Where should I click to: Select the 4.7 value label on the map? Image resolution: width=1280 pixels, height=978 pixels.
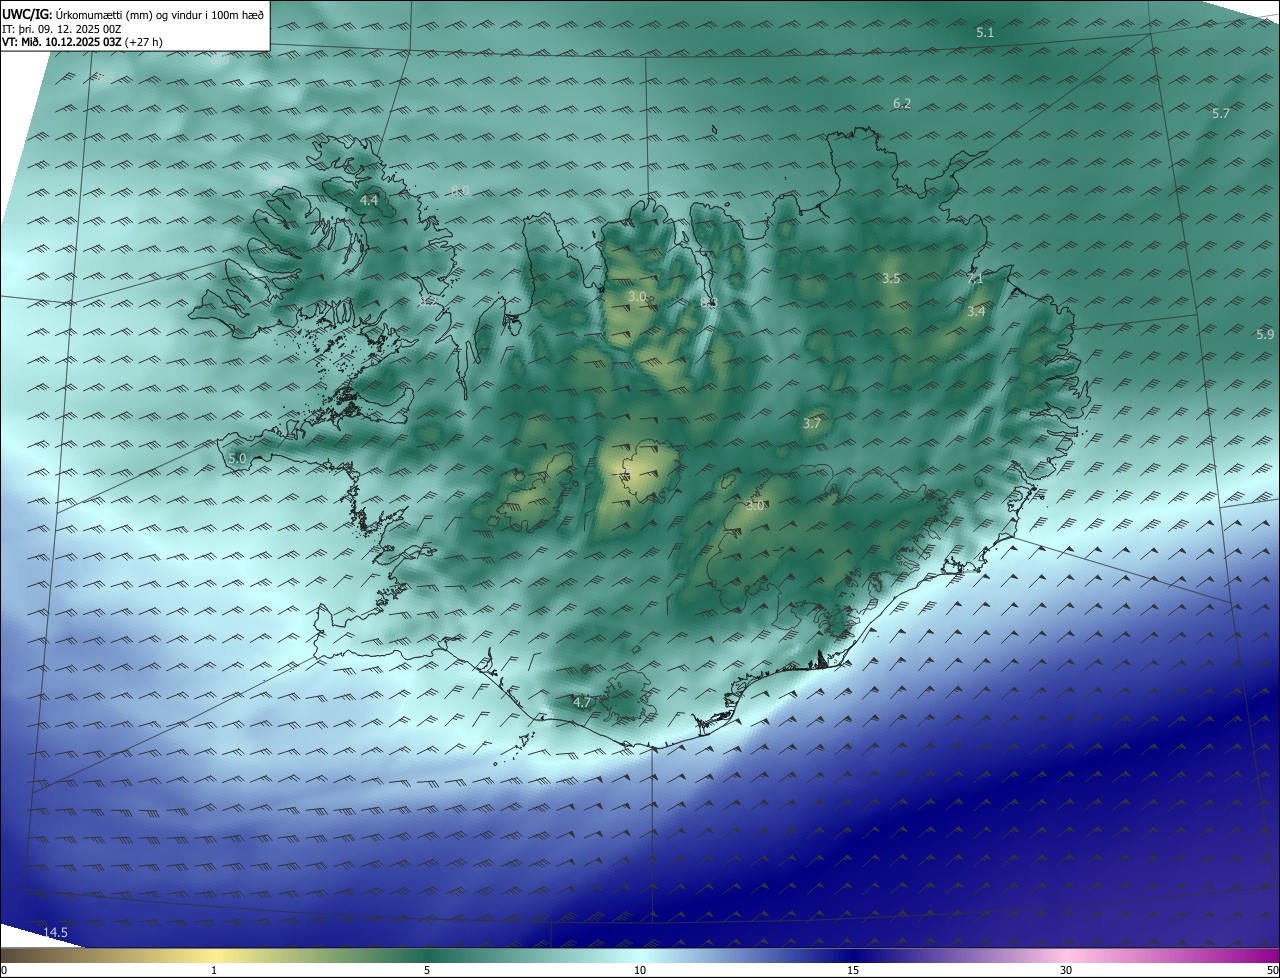click(x=582, y=703)
